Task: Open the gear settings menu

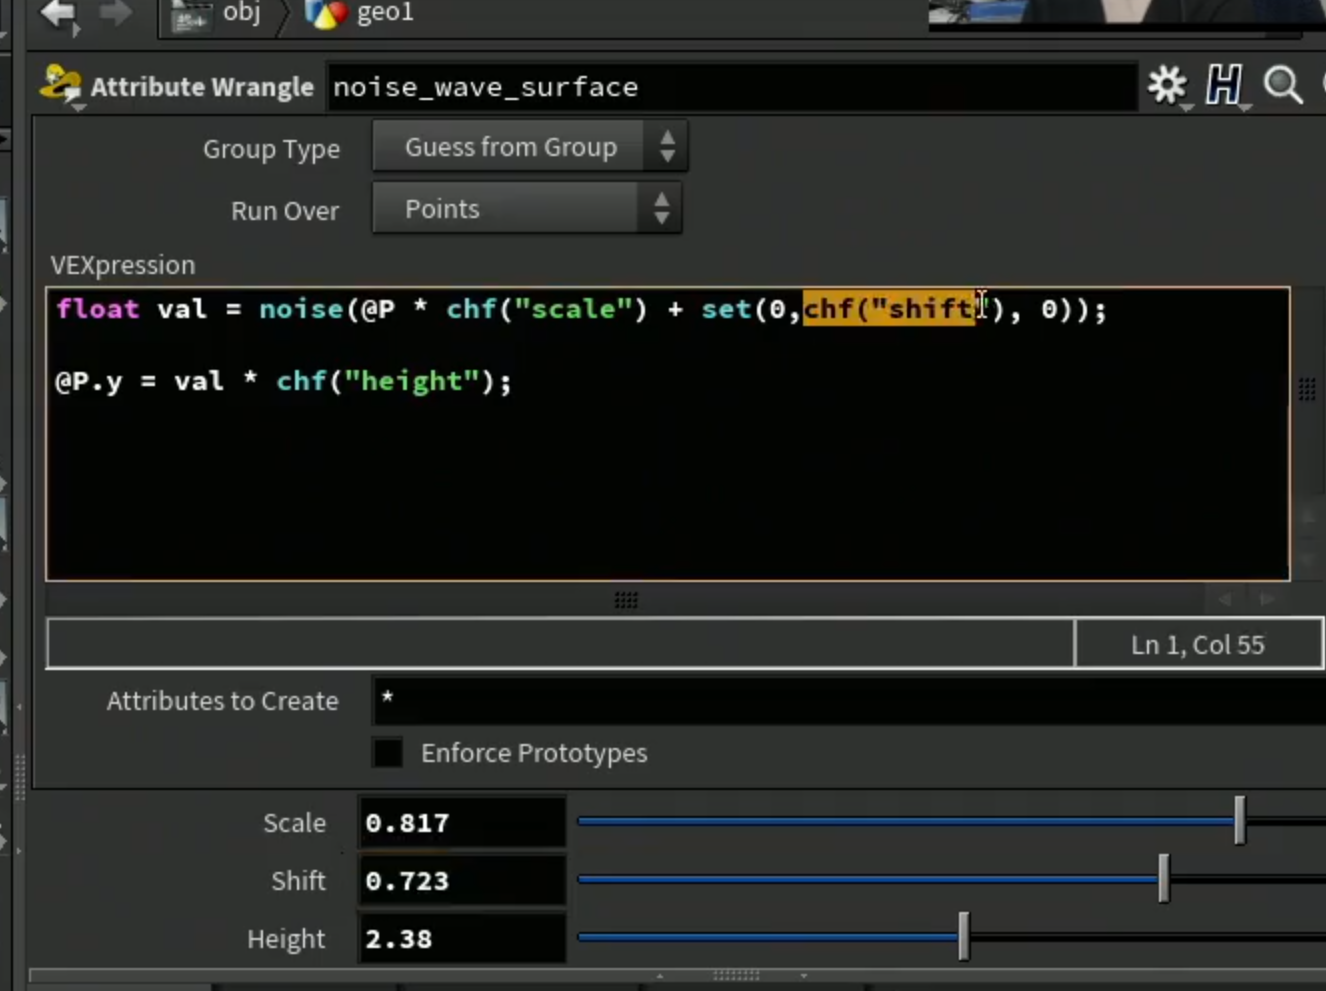Action: click(1167, 86)
